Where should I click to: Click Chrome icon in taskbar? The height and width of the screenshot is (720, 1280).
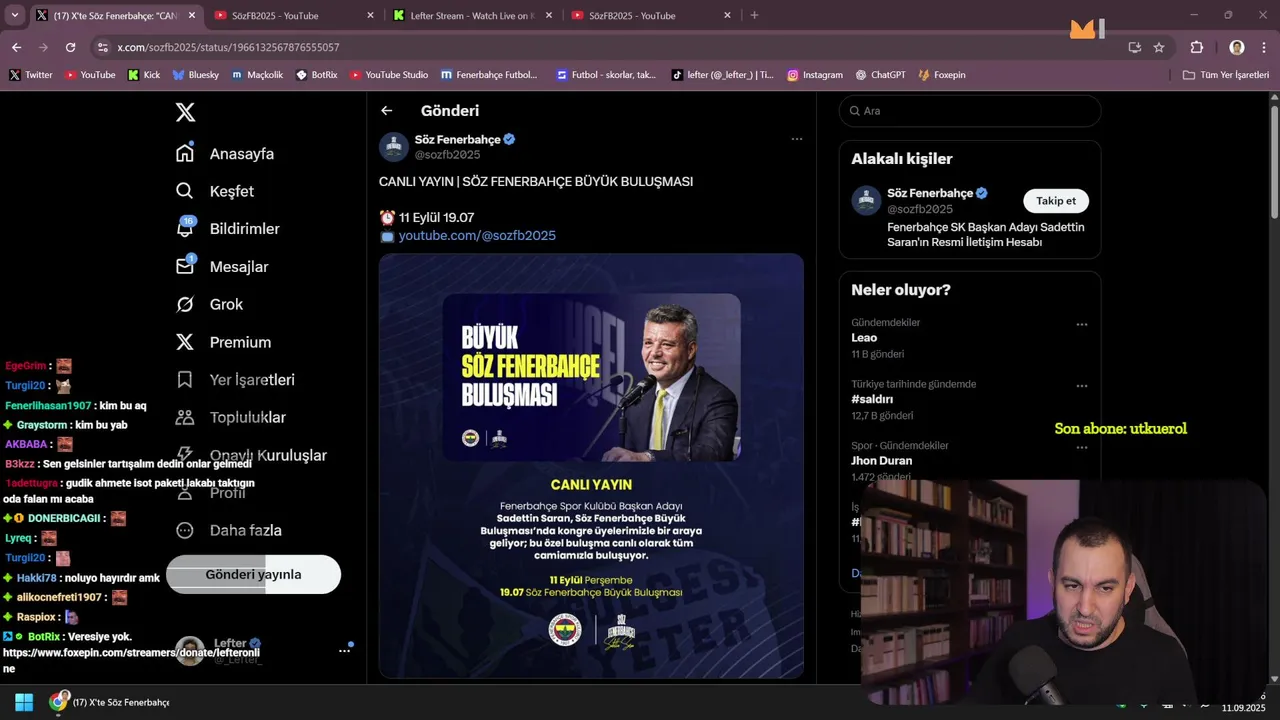tap(58, 702)
